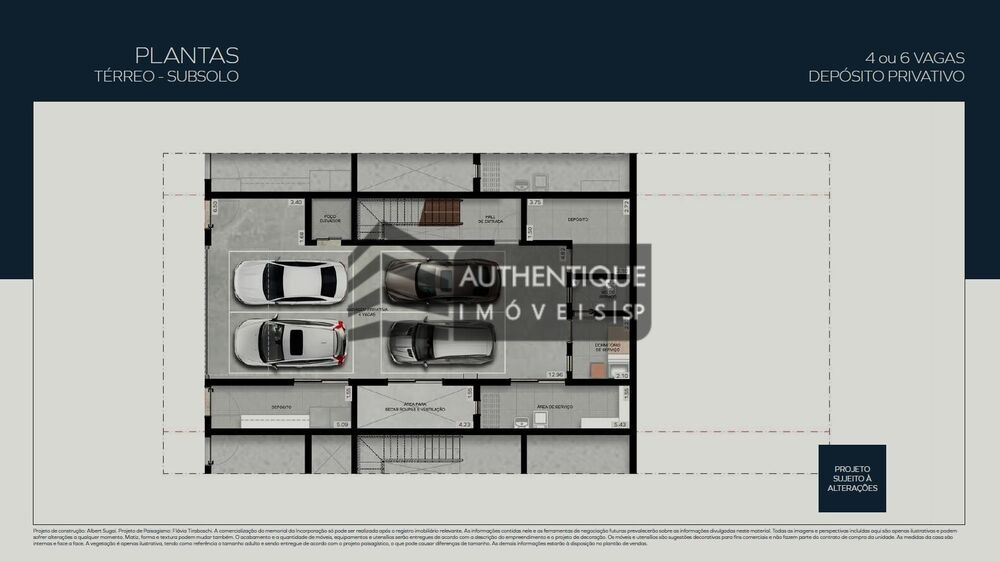
Task: Select the white hatchback with red mirrors
Action: [290, 343]
